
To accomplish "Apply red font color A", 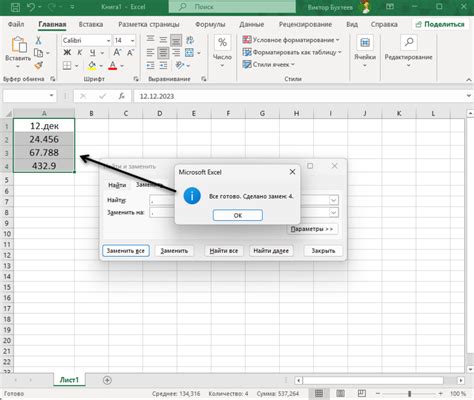I will click(x=113, y=65).
